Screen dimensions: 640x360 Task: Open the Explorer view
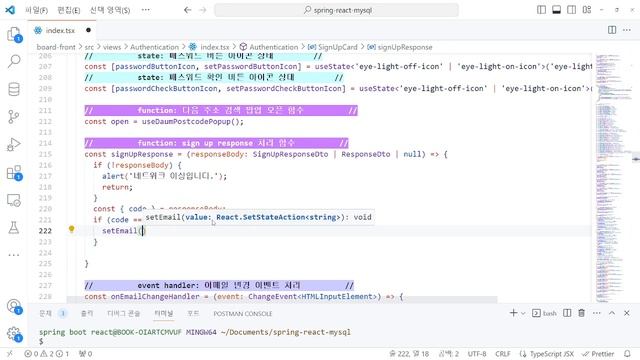[14, 34]
